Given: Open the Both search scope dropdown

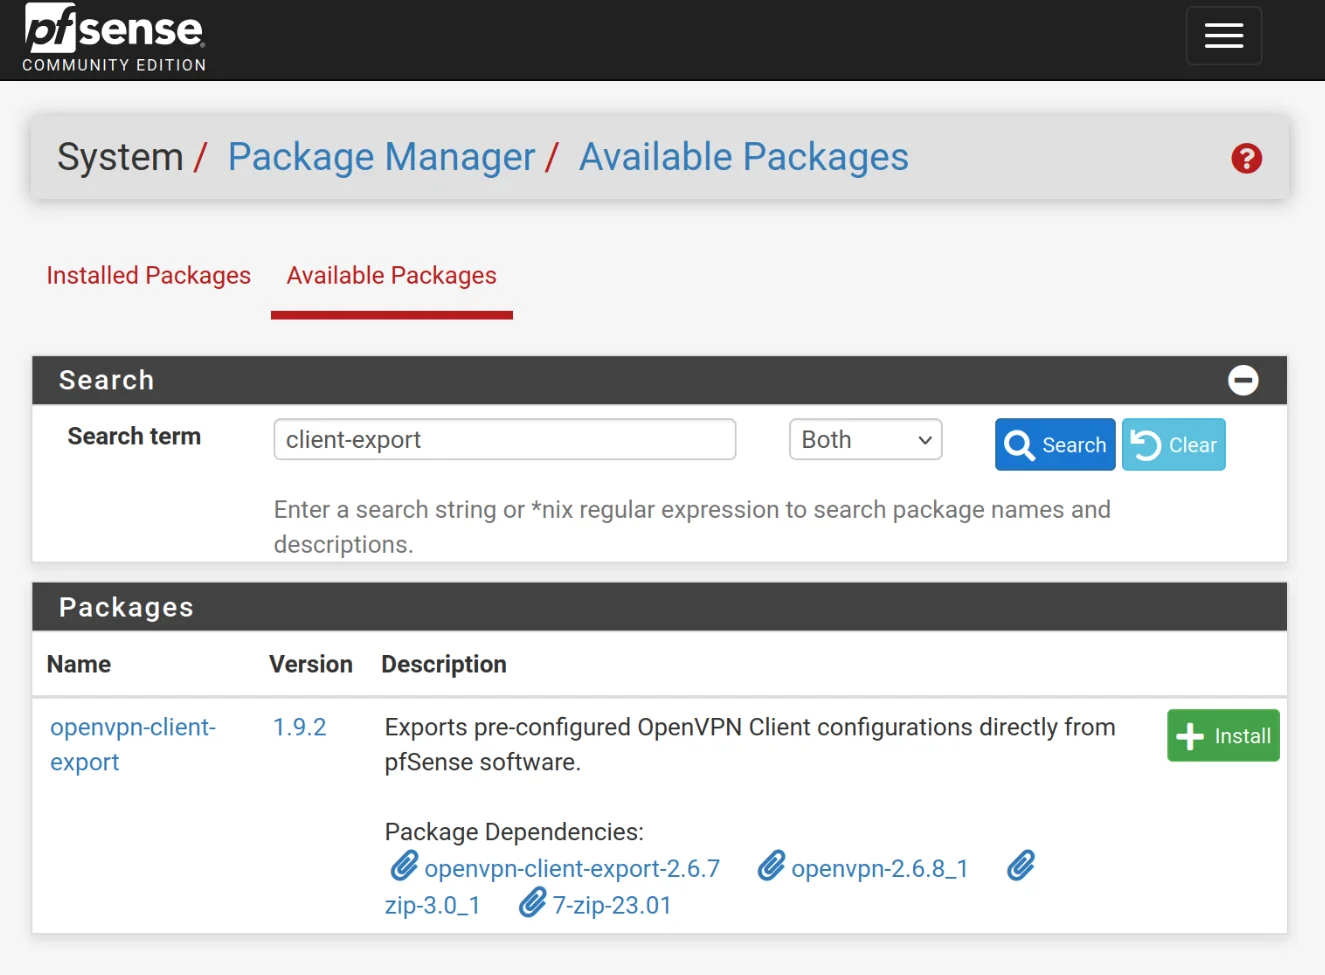Looking at the screenshot, I should (x=864, y=439).
